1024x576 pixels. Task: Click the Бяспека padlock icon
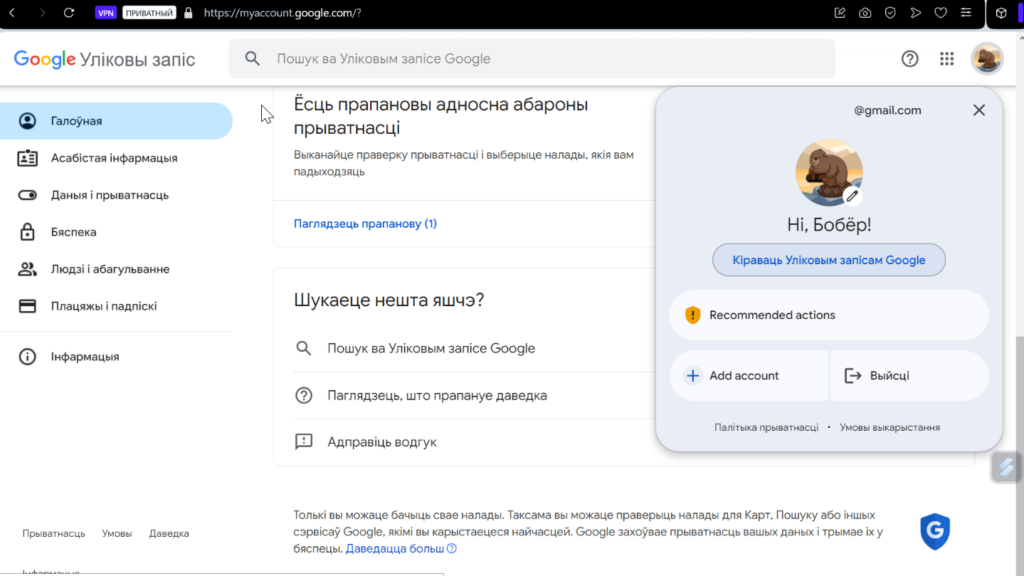(x=27, y=232)
